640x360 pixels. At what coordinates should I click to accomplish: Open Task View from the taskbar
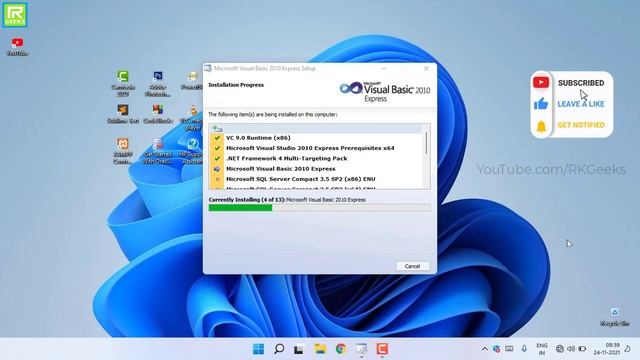(x=299, y=349)
